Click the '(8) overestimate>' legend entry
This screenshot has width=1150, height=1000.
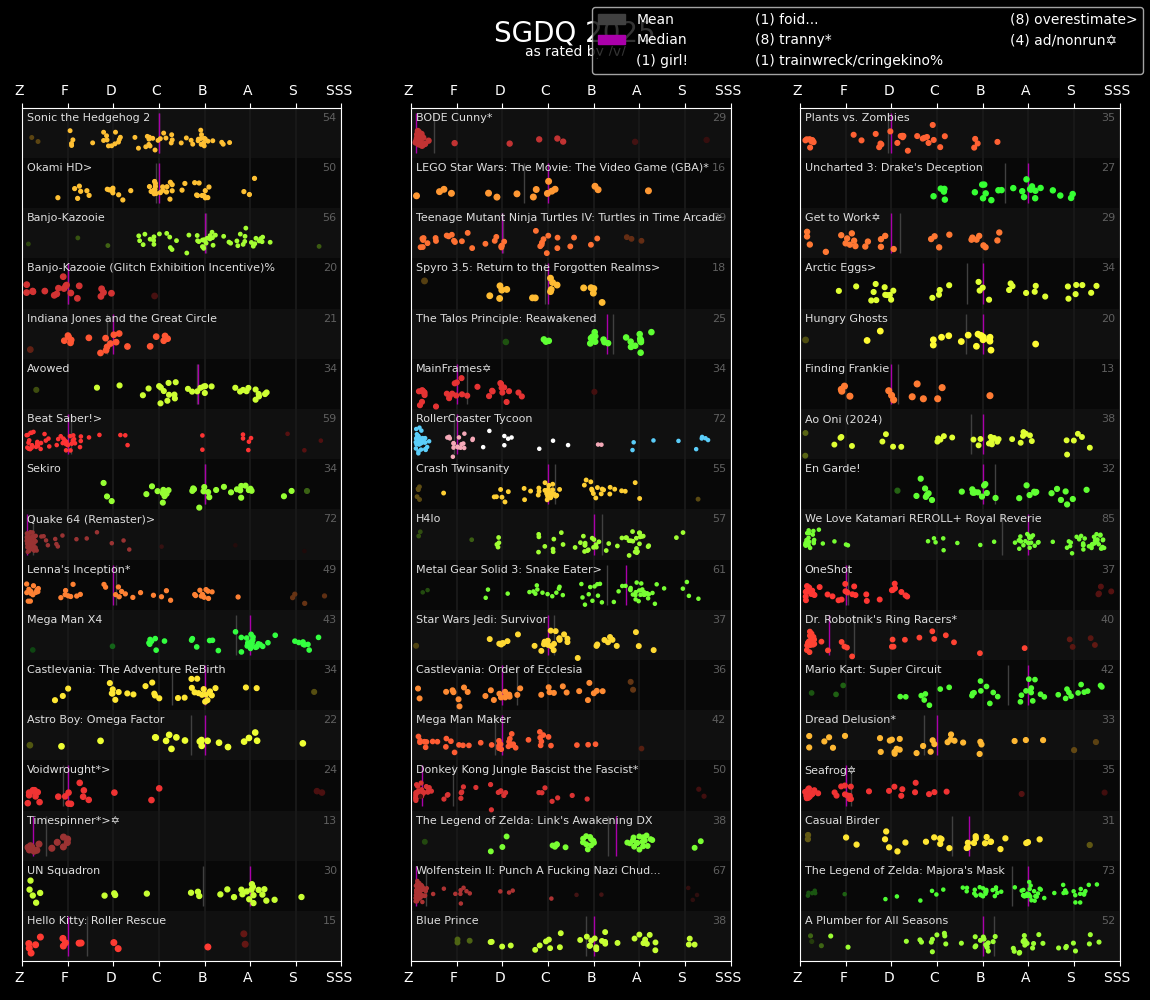tap(1073, 20)
